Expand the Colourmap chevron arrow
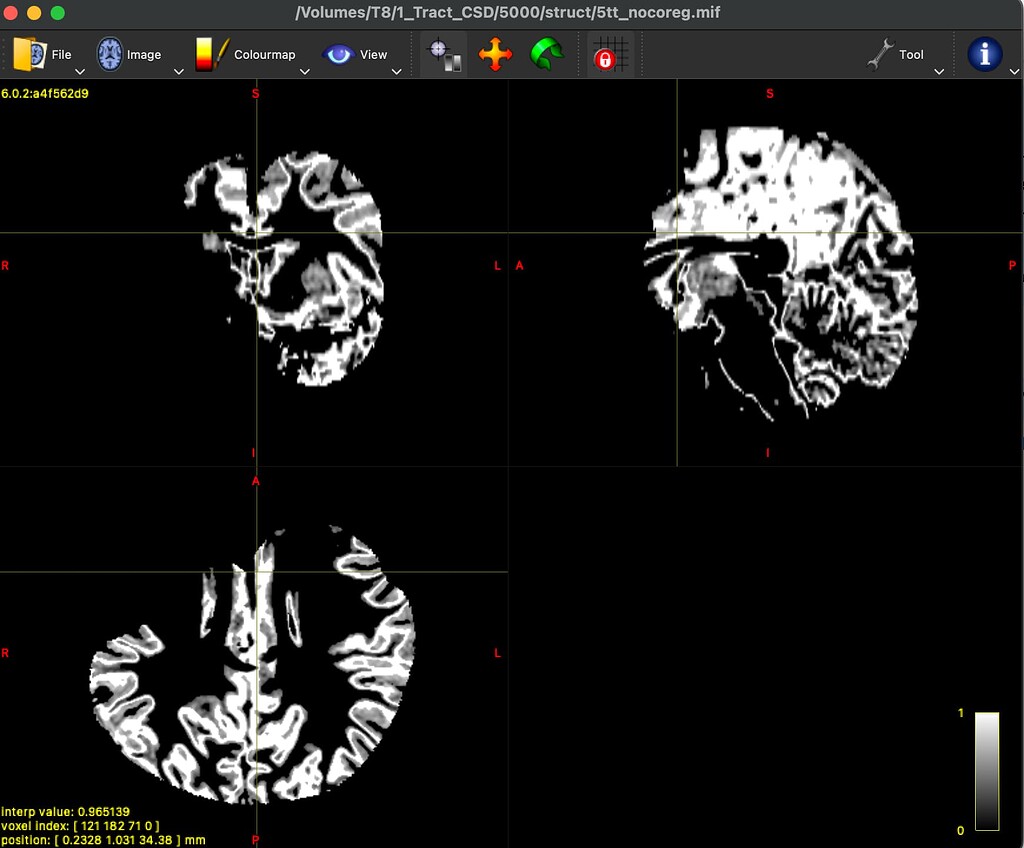1024x848 pixels. pos(305,71)
